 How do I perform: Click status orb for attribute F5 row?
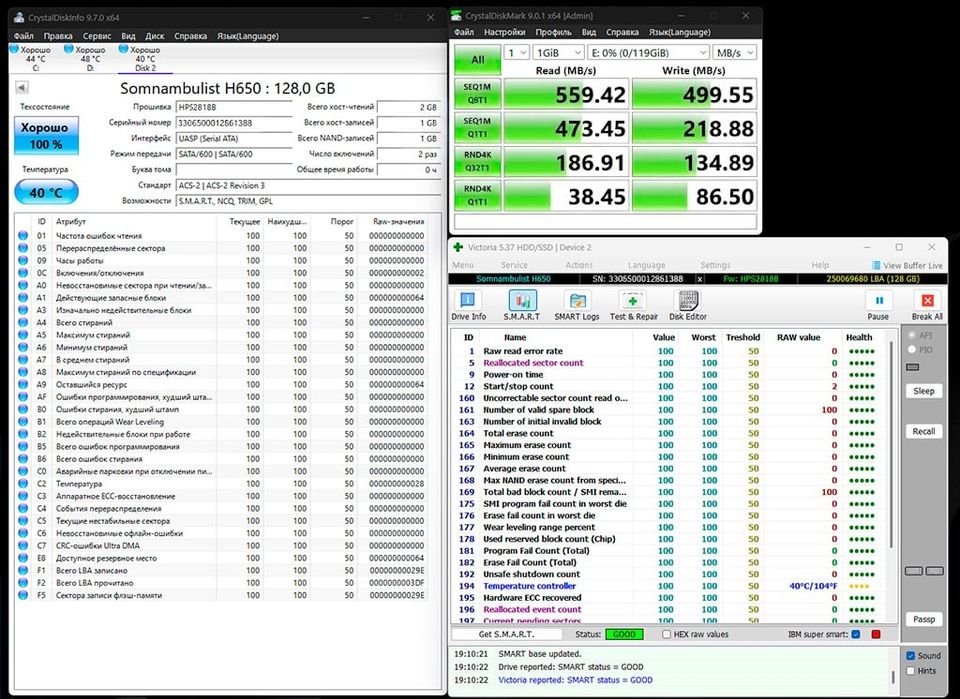click(23, 595)
